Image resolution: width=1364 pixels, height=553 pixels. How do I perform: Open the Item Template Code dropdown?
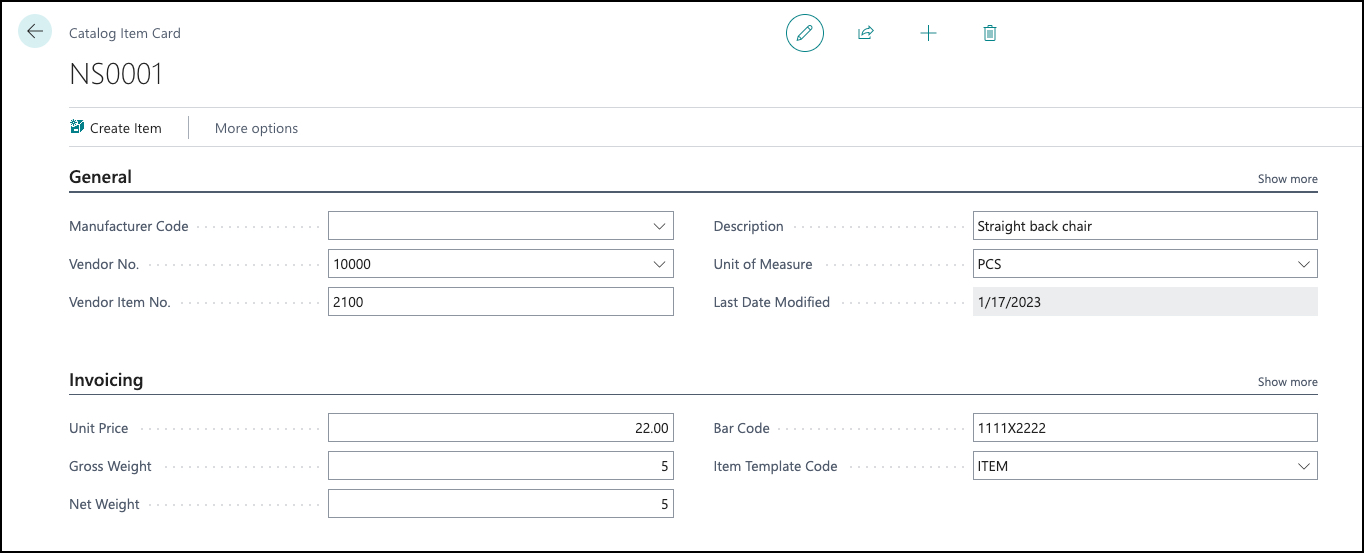click(x=1303, y=466)
